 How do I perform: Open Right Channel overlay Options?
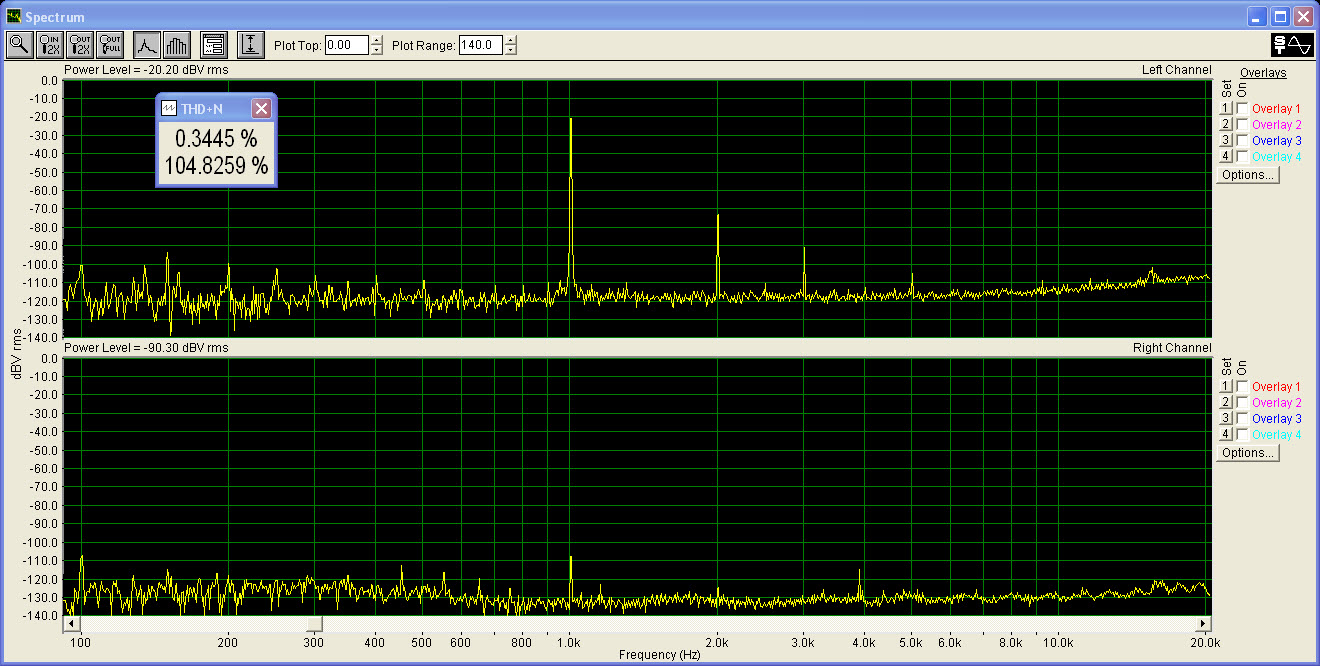tap(1248, 453)
